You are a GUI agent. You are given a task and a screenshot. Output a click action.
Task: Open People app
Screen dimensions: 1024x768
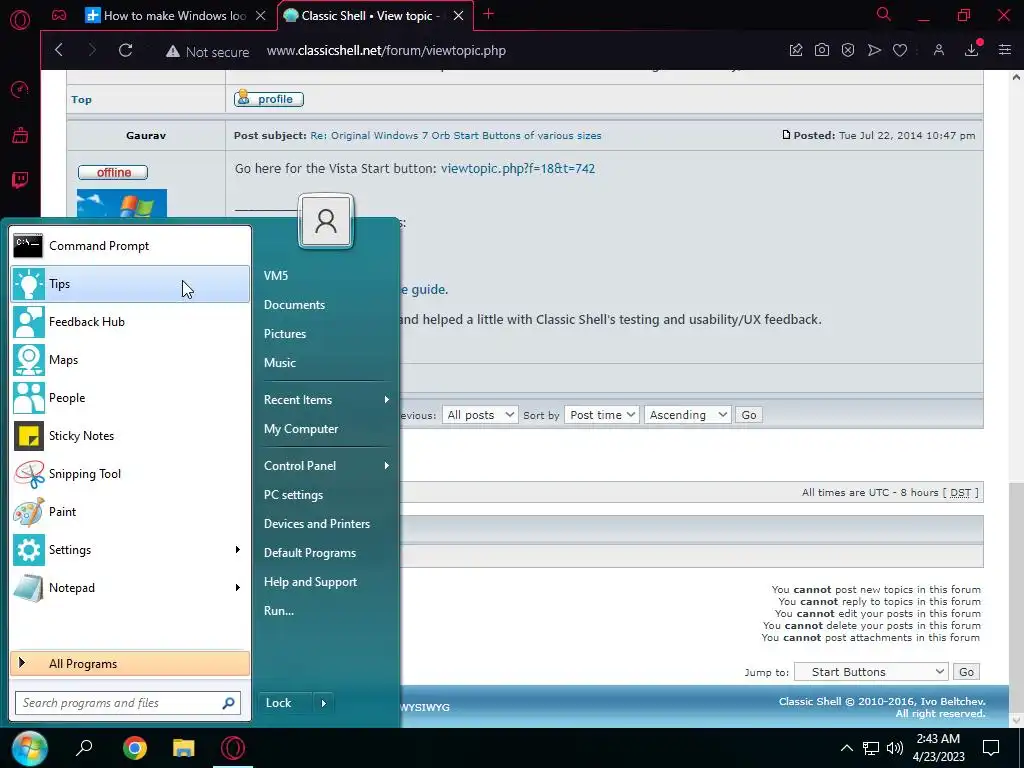(x=130, y=398)
